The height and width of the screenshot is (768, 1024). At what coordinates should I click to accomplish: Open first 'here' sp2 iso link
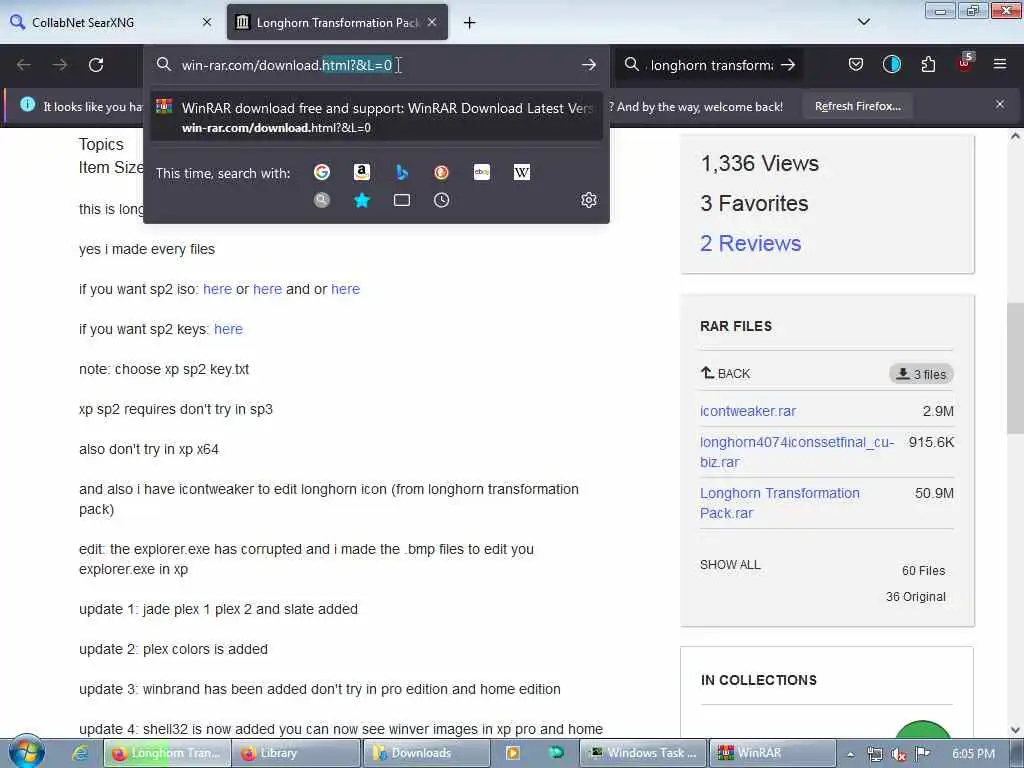pos(217,289)
